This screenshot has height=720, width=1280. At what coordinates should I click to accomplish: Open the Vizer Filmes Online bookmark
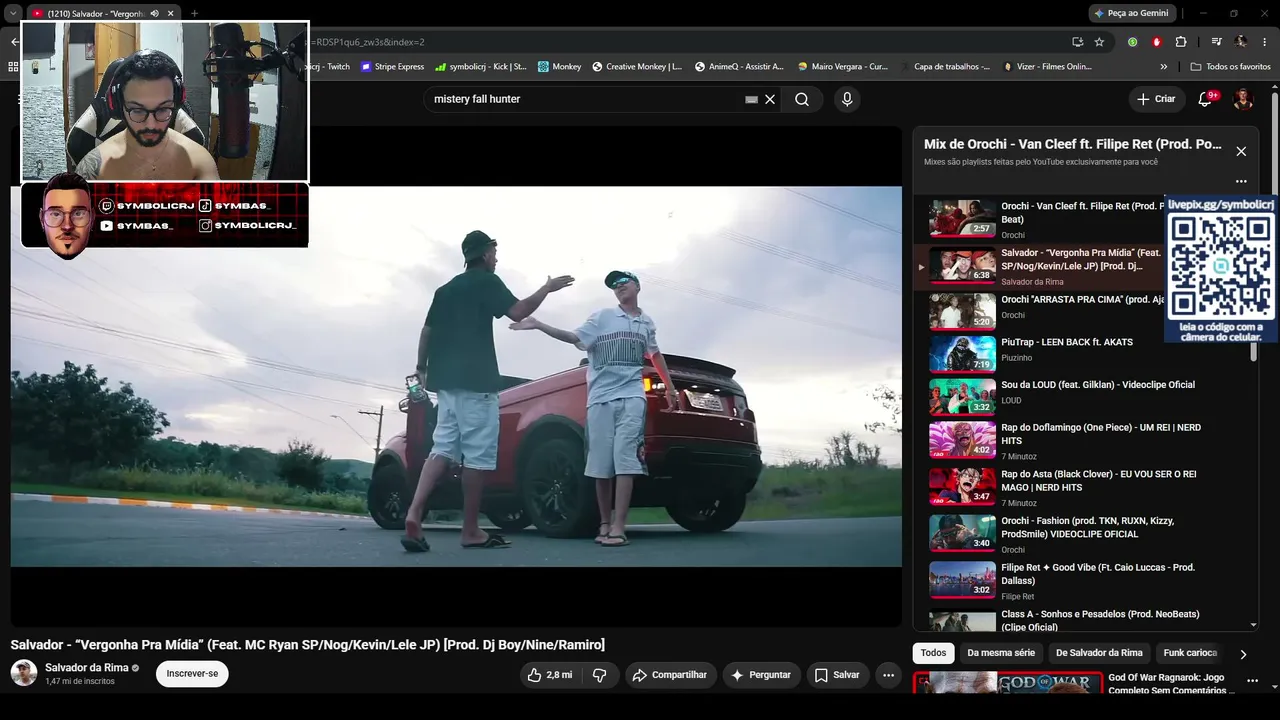coord(1046,67)
